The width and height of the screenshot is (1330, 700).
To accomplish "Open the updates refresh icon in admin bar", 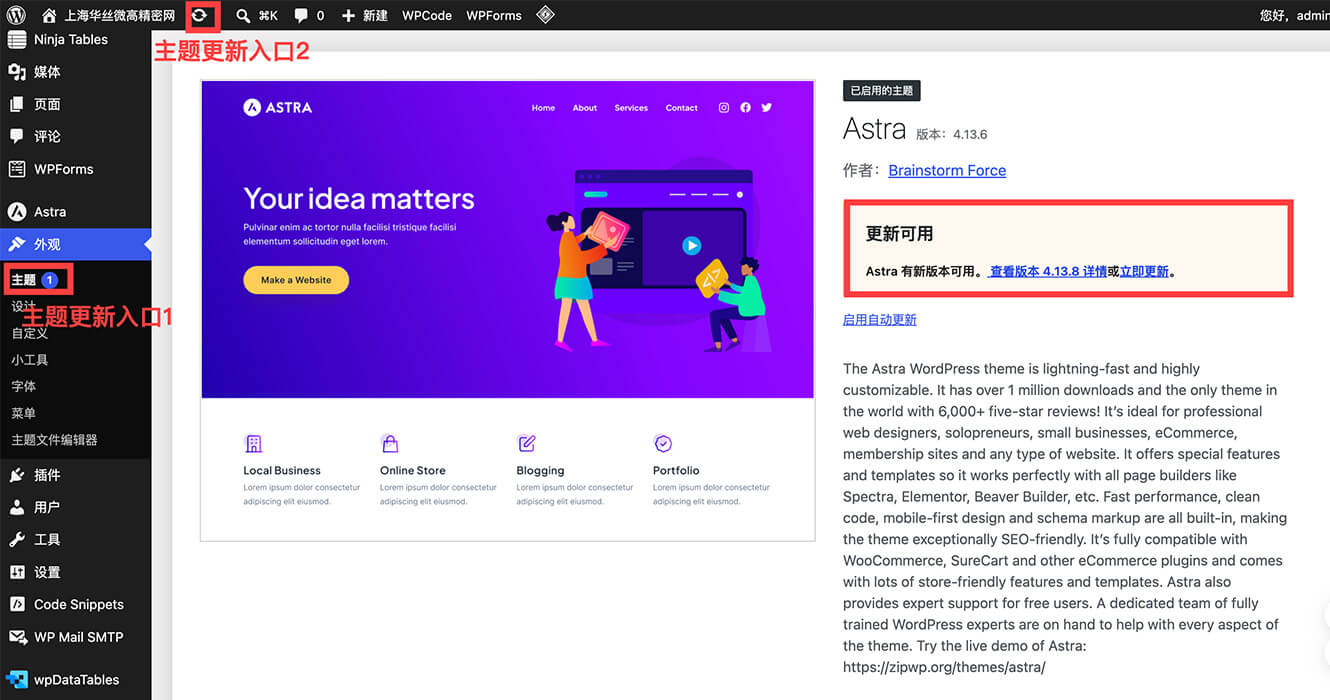I will pyautogui.click(x=201, y=15).
